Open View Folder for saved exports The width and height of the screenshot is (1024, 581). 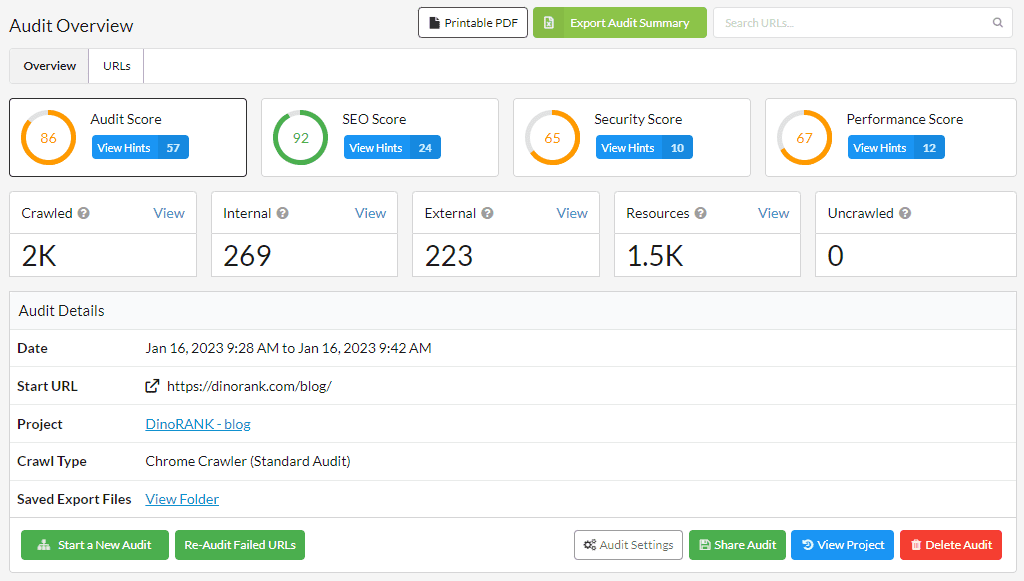[182, 499]
